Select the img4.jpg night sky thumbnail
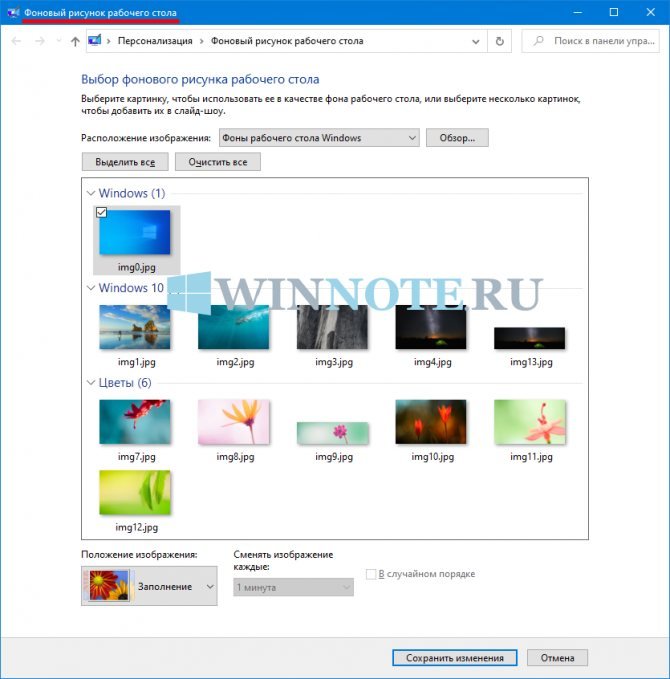The width and height of the screenshot is (670, 679). pyautogui.click(x=431, y=327)
